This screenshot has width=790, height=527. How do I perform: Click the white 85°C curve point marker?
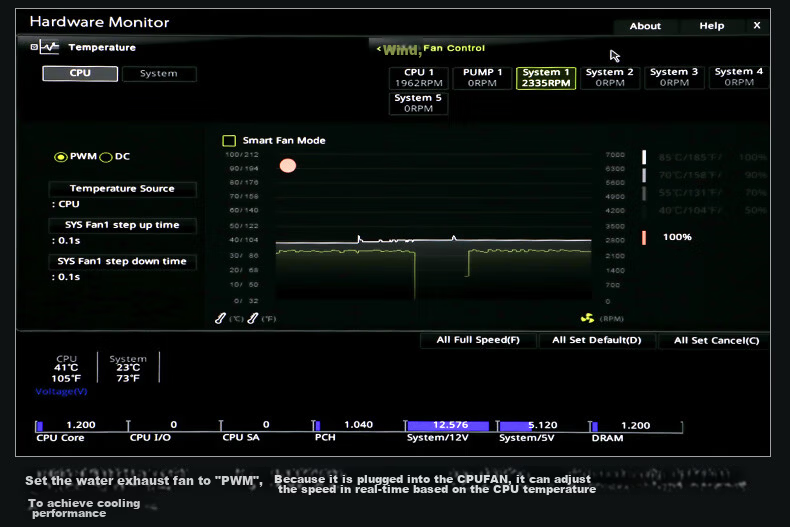644,157
